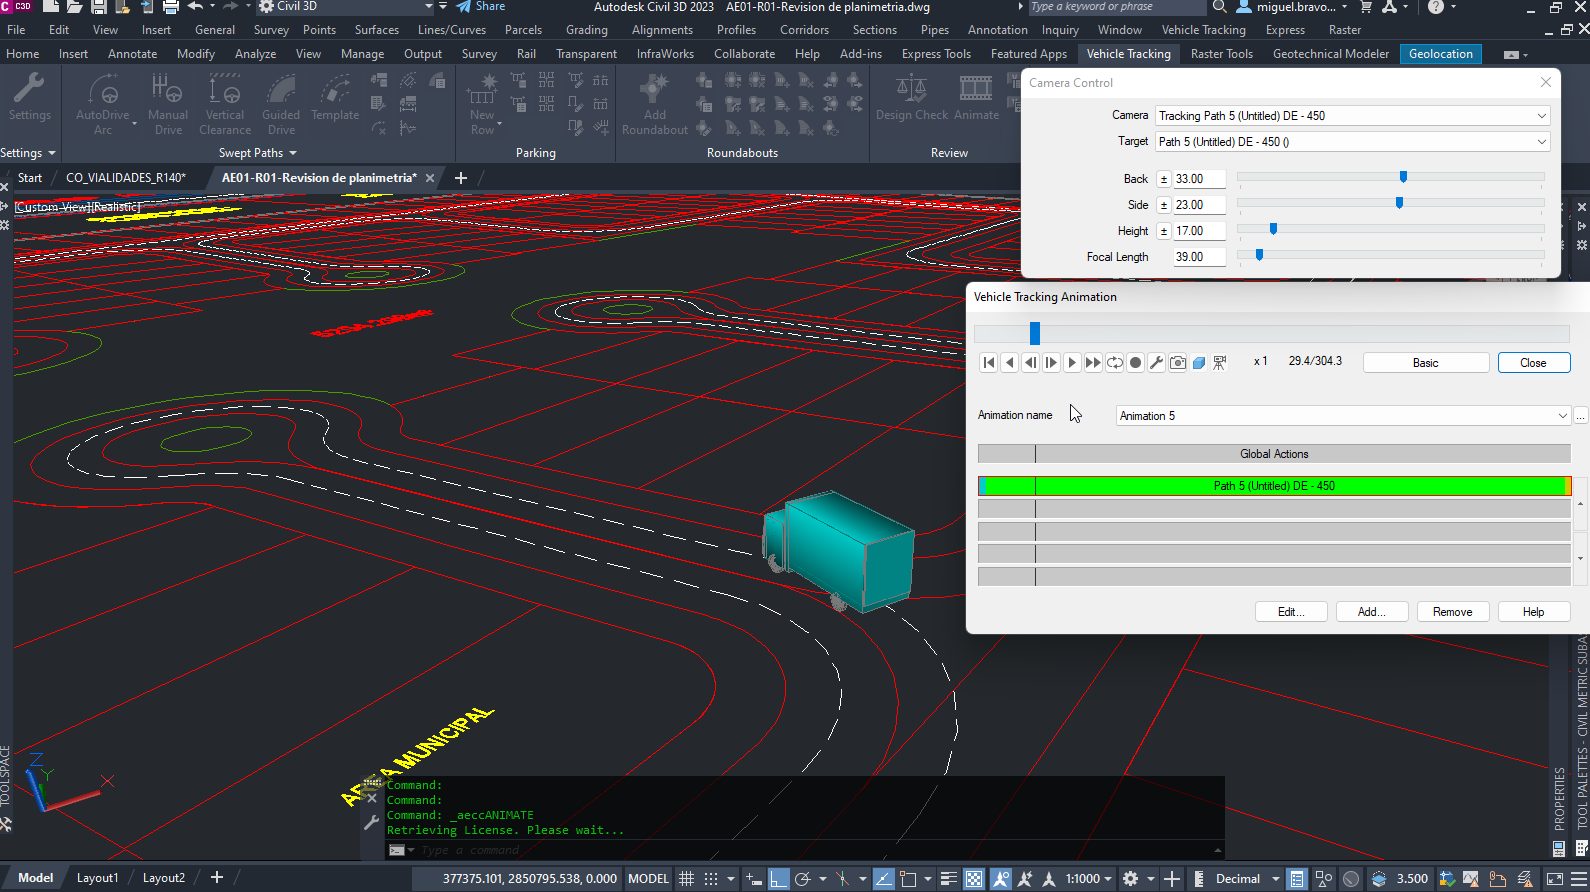Image resolution: width=1590 pixels, height=892 pixels.
Task: Open the Animate tool in Review panel
Action: coord(976,98)
